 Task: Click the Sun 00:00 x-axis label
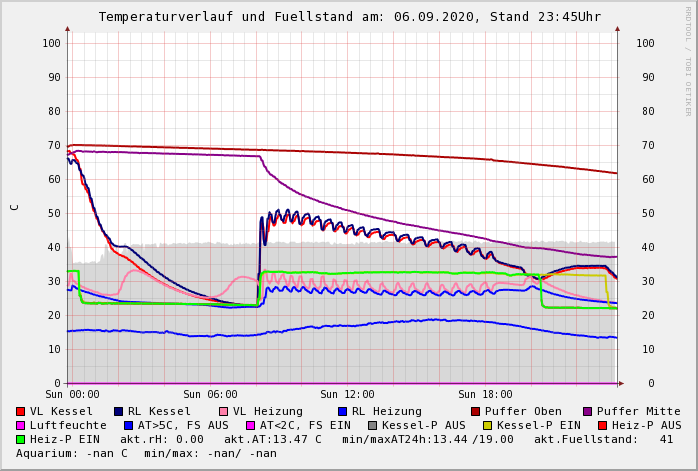(72, 395)
